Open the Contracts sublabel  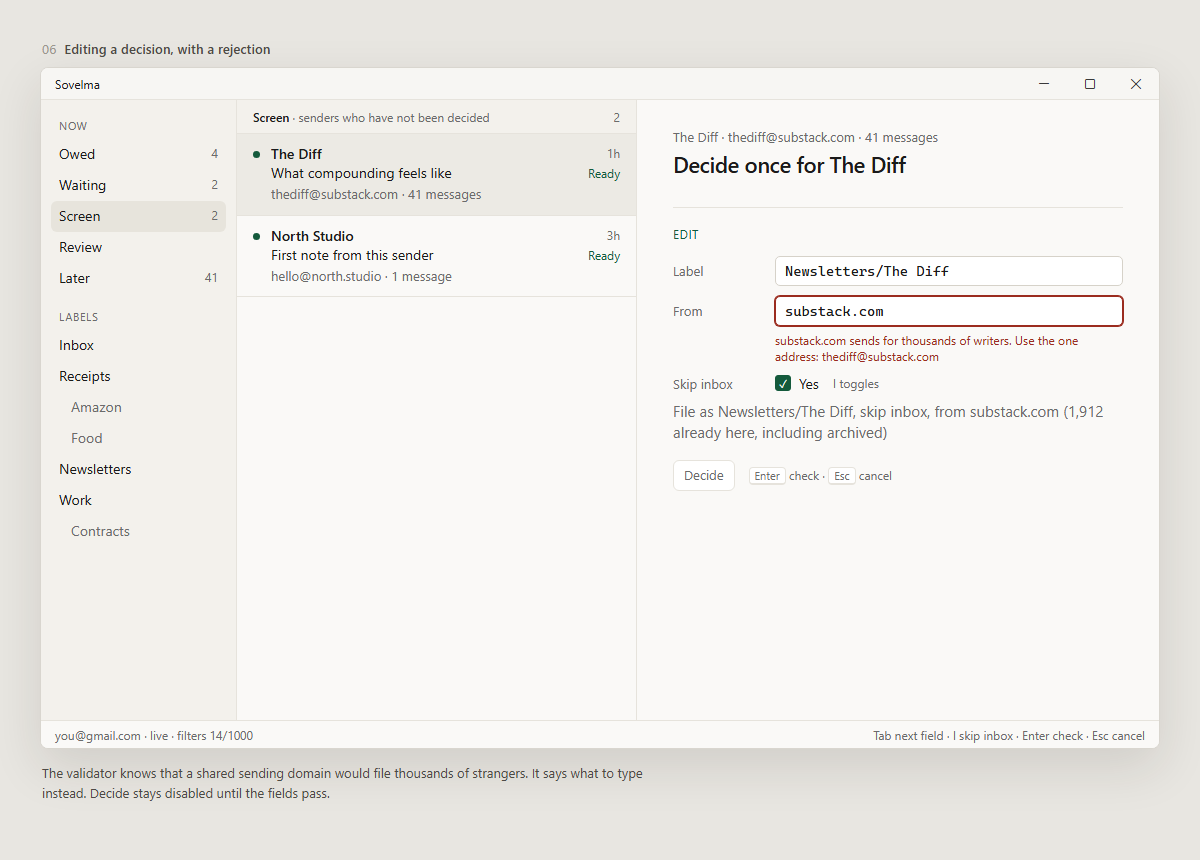pyautogui.click(x=138, y=531)
